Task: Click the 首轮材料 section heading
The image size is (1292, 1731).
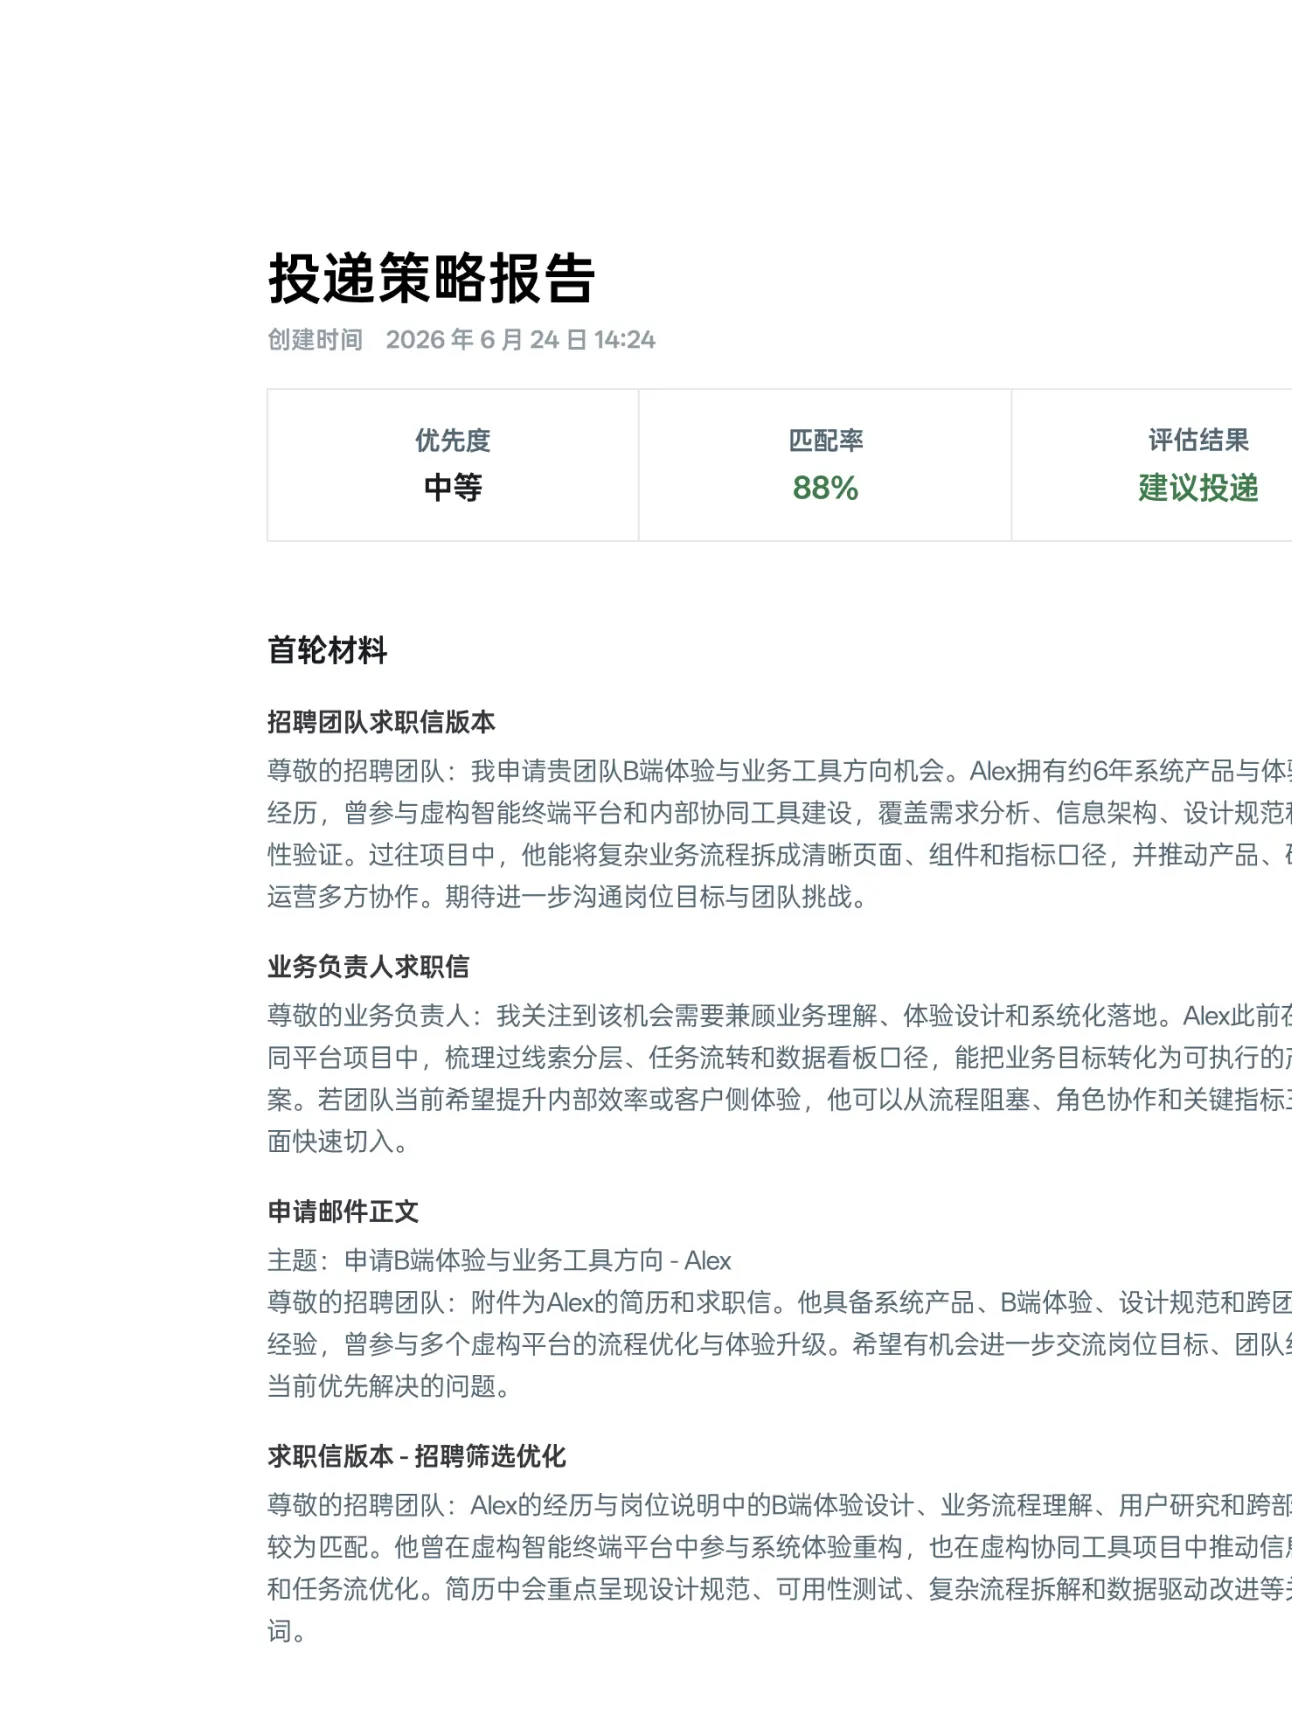Action: pos(327,650)
